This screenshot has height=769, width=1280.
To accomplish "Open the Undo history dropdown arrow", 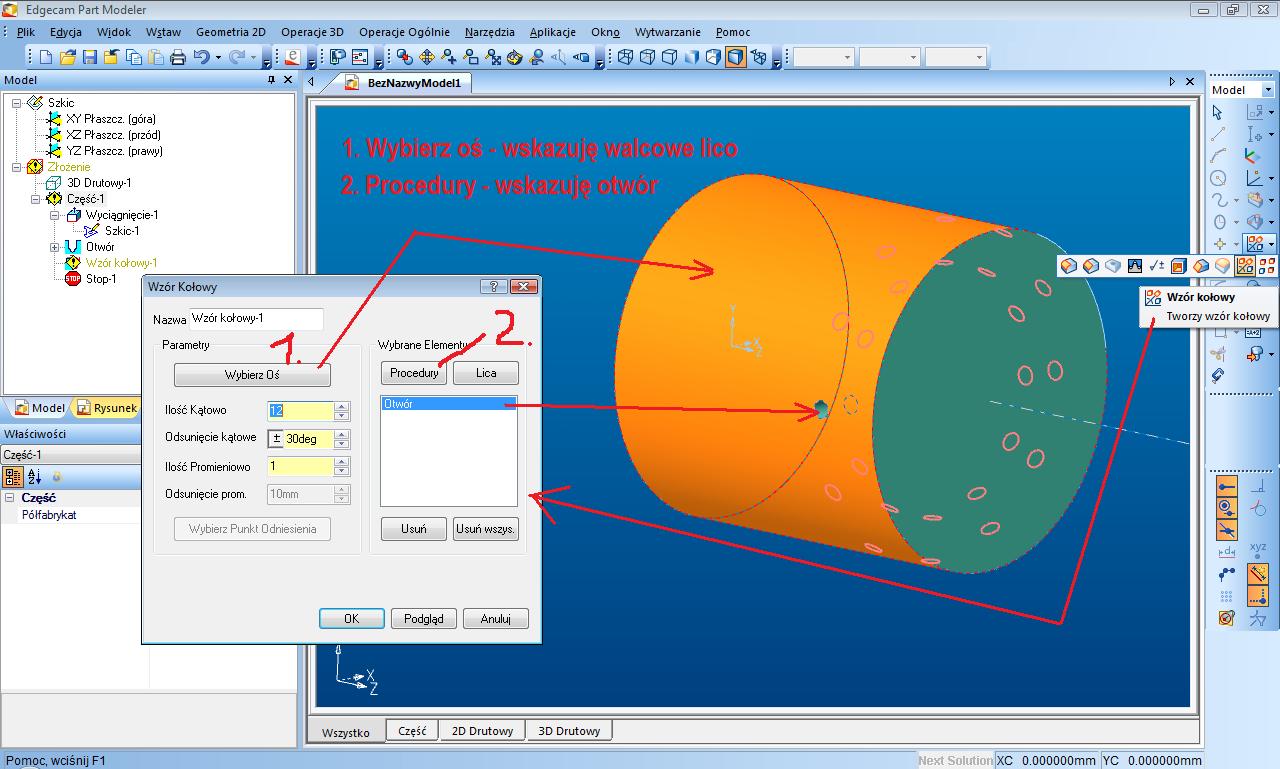I will [x=219, y=57].
